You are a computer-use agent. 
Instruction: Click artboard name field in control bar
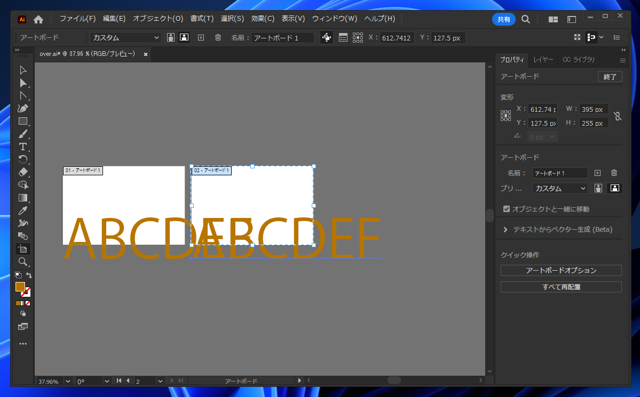282,38
